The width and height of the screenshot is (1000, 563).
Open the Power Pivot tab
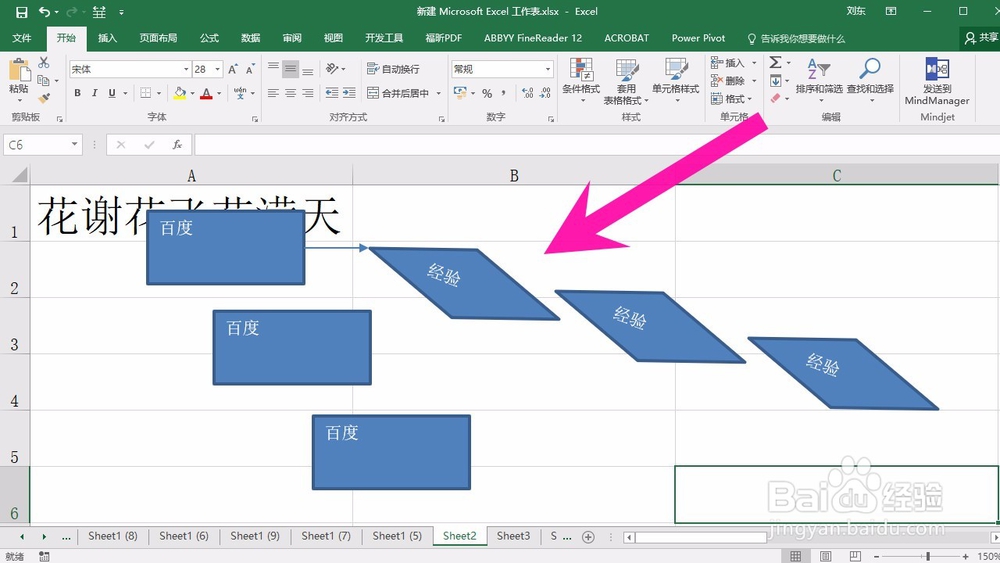698,38
